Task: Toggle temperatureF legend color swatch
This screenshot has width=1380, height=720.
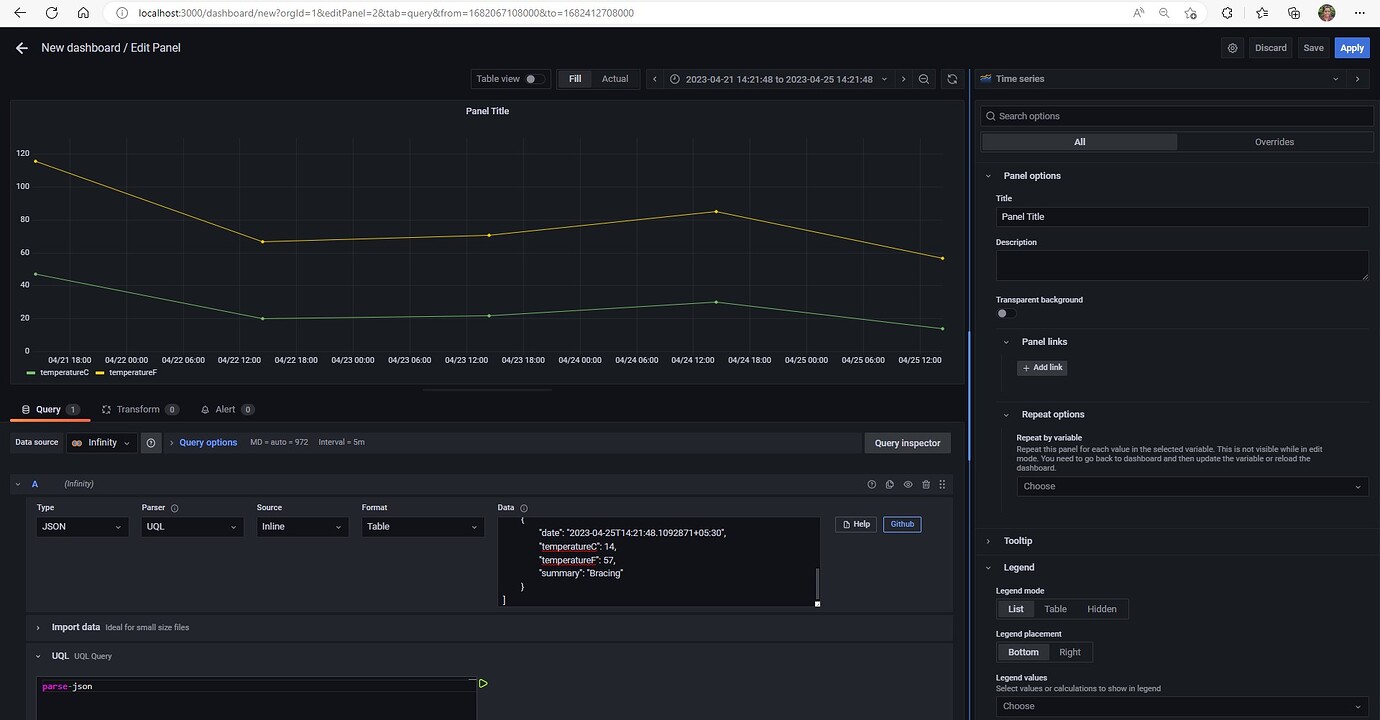Action: (x=100, y=373)
